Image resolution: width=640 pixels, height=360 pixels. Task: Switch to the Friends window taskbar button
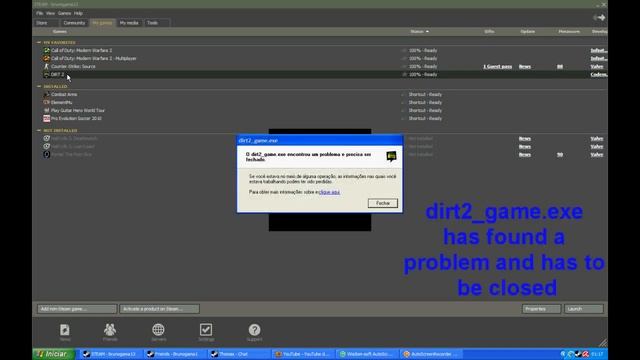(175, 354)
